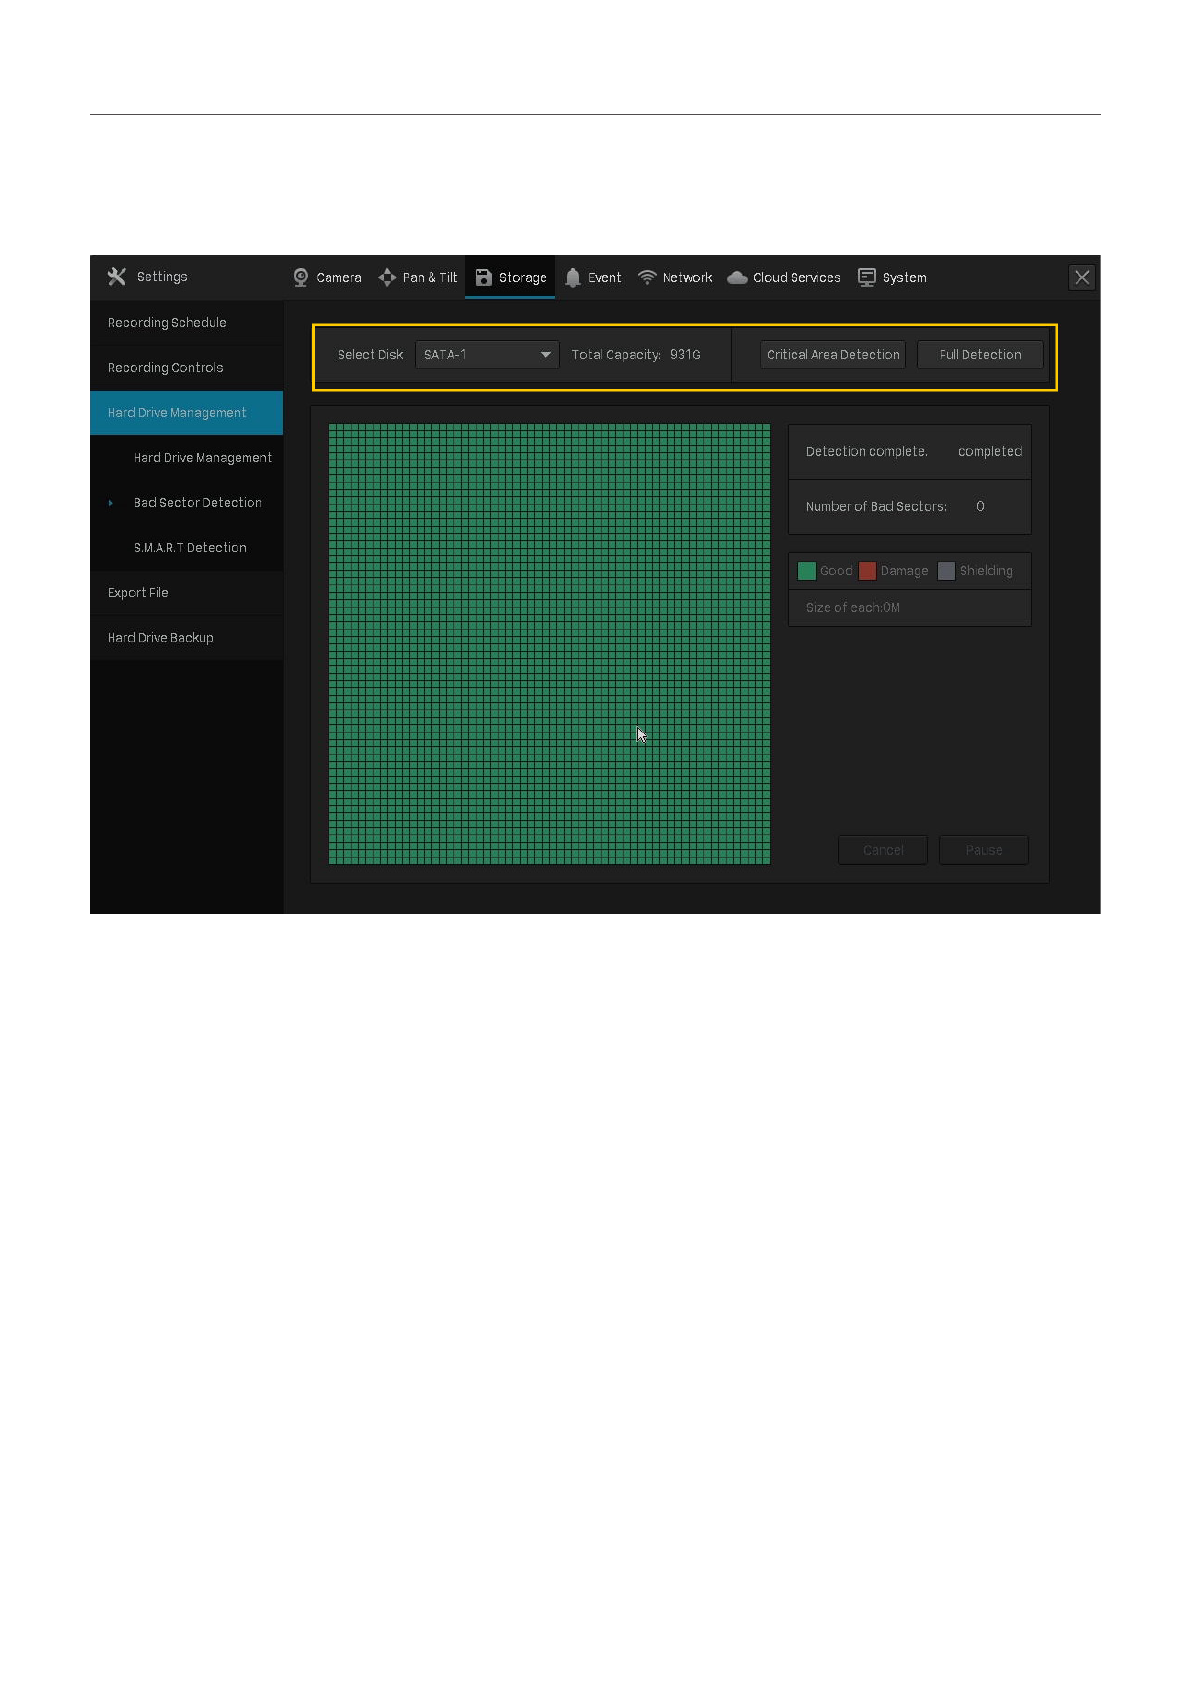Viewport: 1191px width, 1684px height.
Task: Open Recording Schedule menu item
Action: [x=167, y=323]
